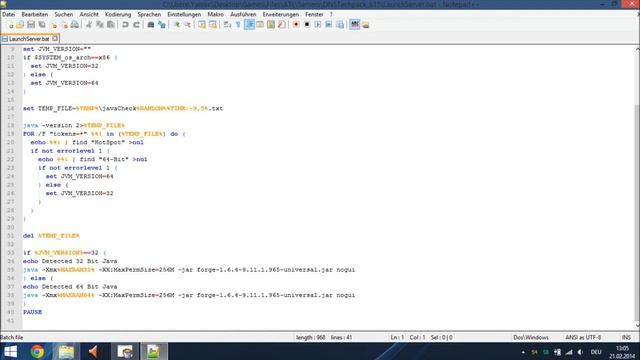Click the Close All toolbar icon
Screen dimensions: 640x360
[x=64, y=25]
